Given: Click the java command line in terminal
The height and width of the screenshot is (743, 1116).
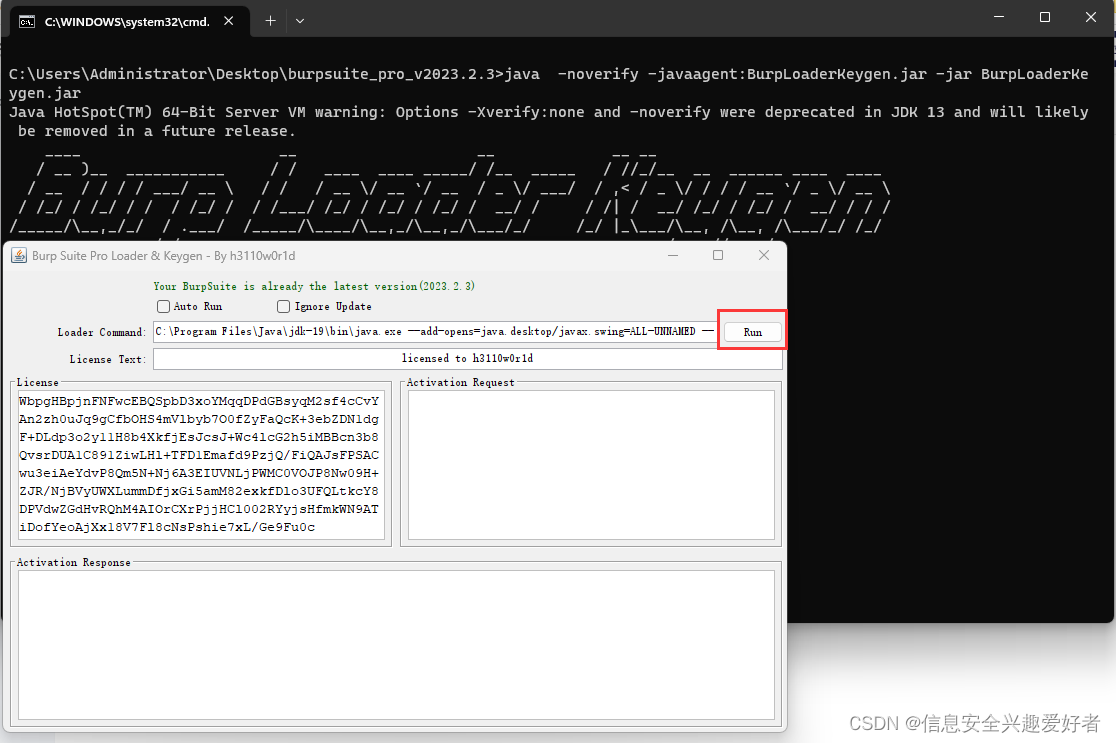Looking at the screenshot, I should point(548,83).
